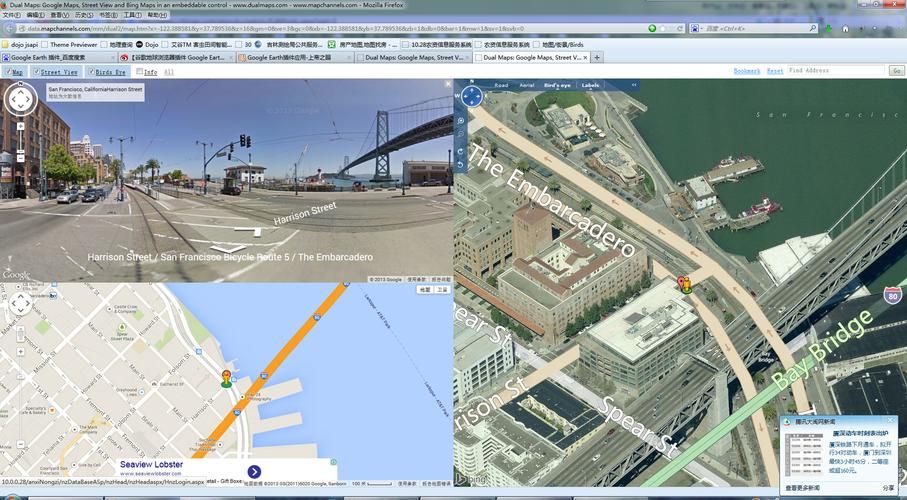Zoom out on the Google map
This screenshot has width=907, height=500.
pyautogui.click(x=21, y=444)
